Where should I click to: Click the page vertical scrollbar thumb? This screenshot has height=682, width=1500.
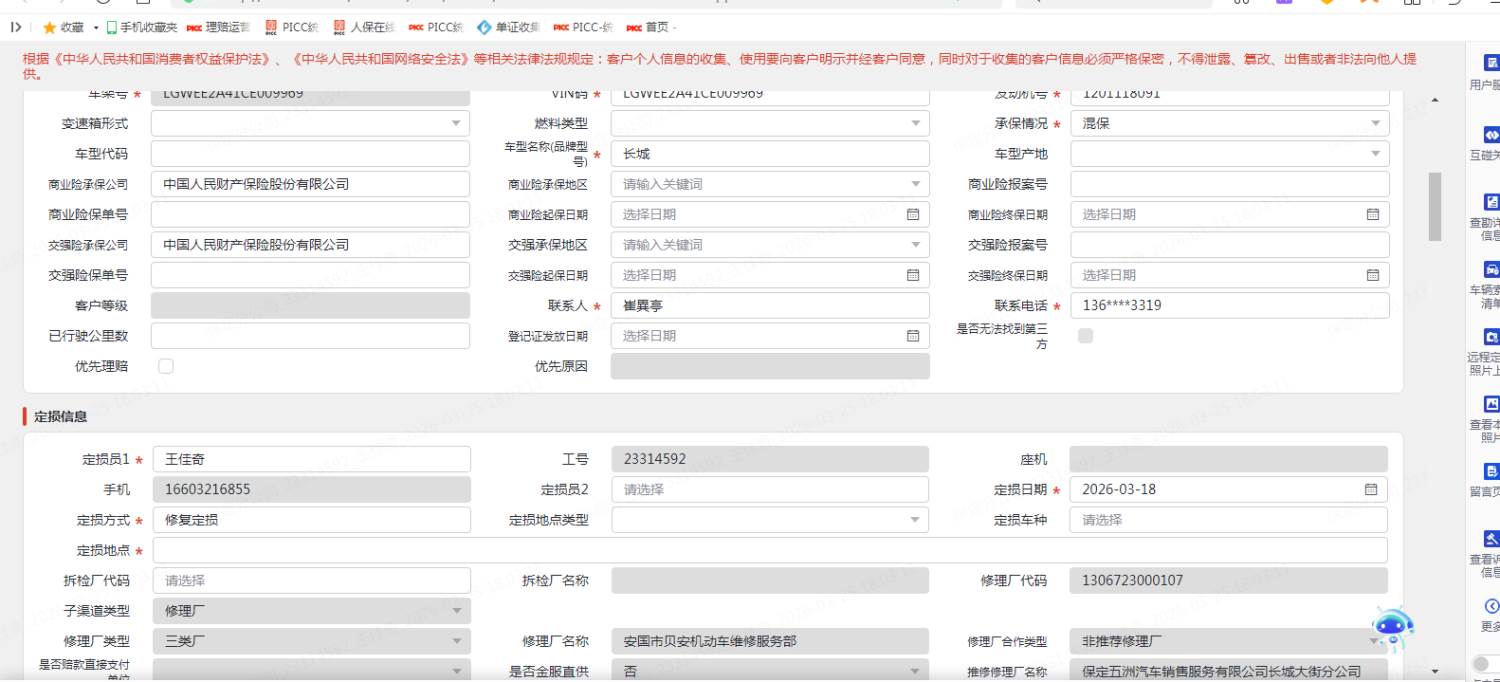click(x=1436, y=206)
